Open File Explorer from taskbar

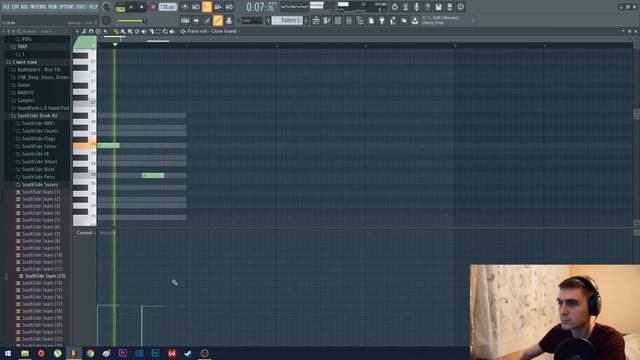pyautogui.click(x=25, y=353)
